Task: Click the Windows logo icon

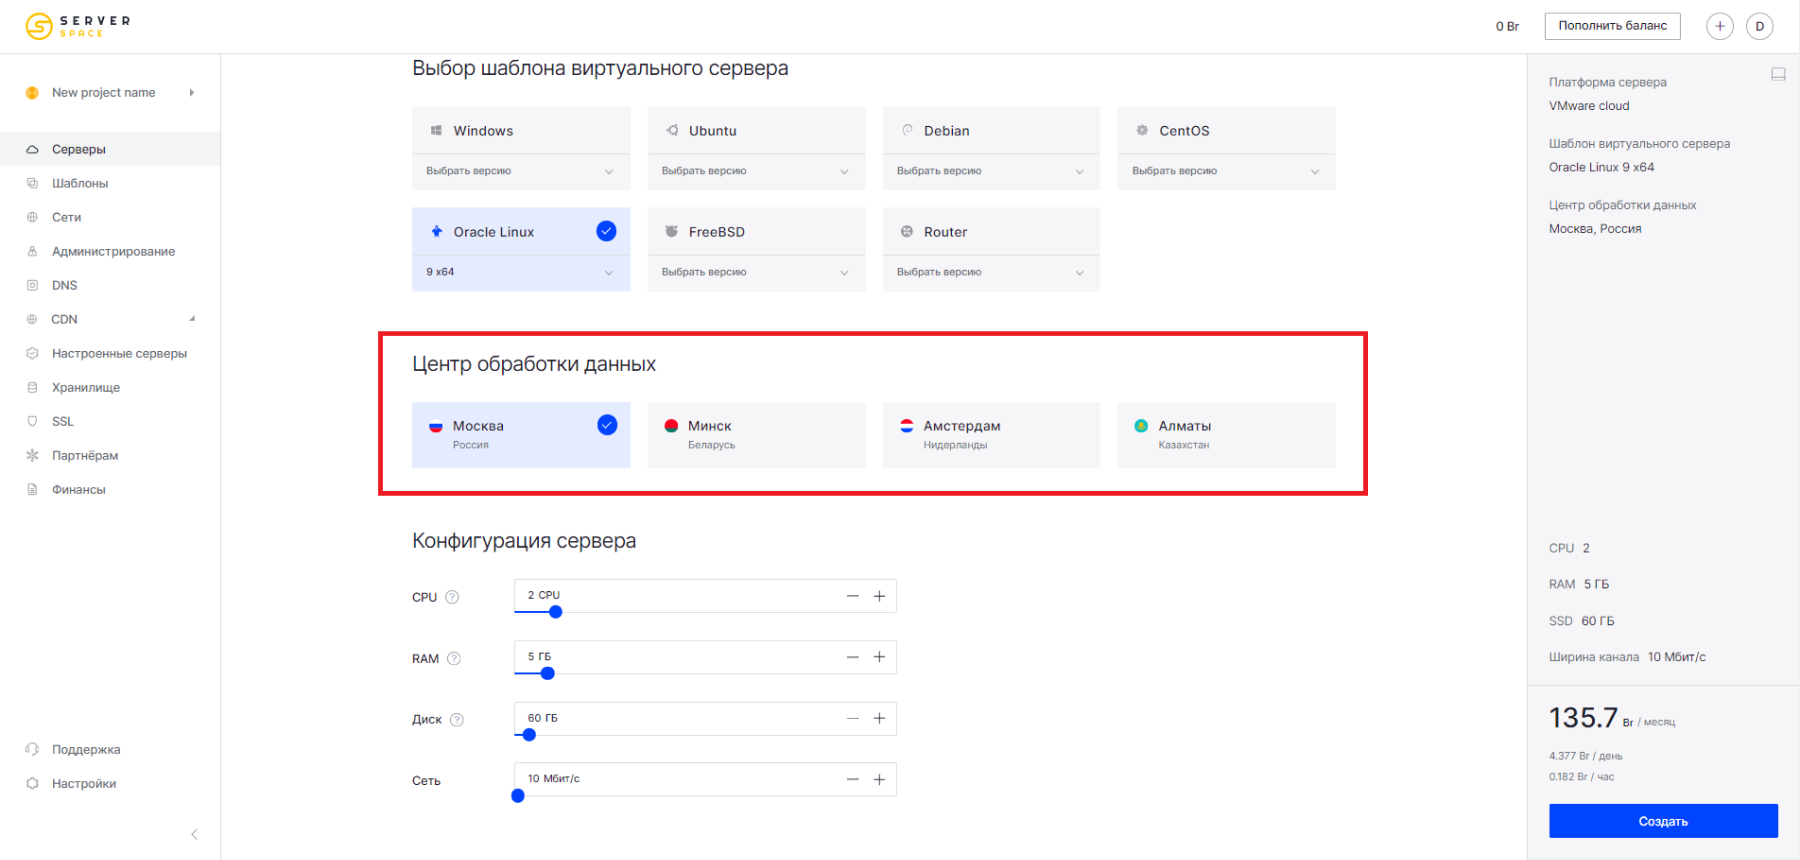Action: pyautogui.click(x=436, y=130)
